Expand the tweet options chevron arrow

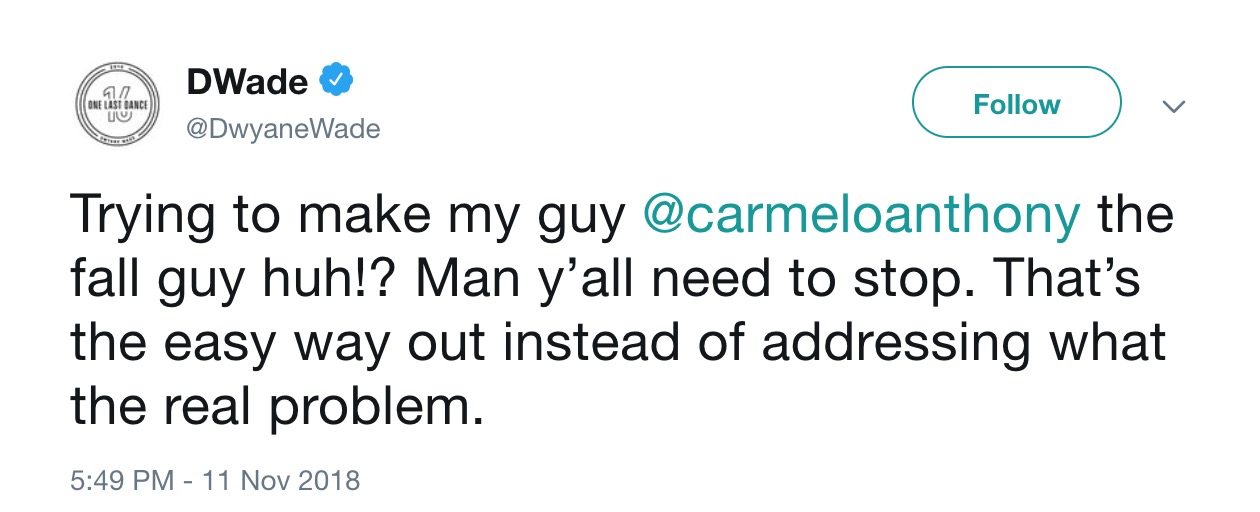[1176, 105]
